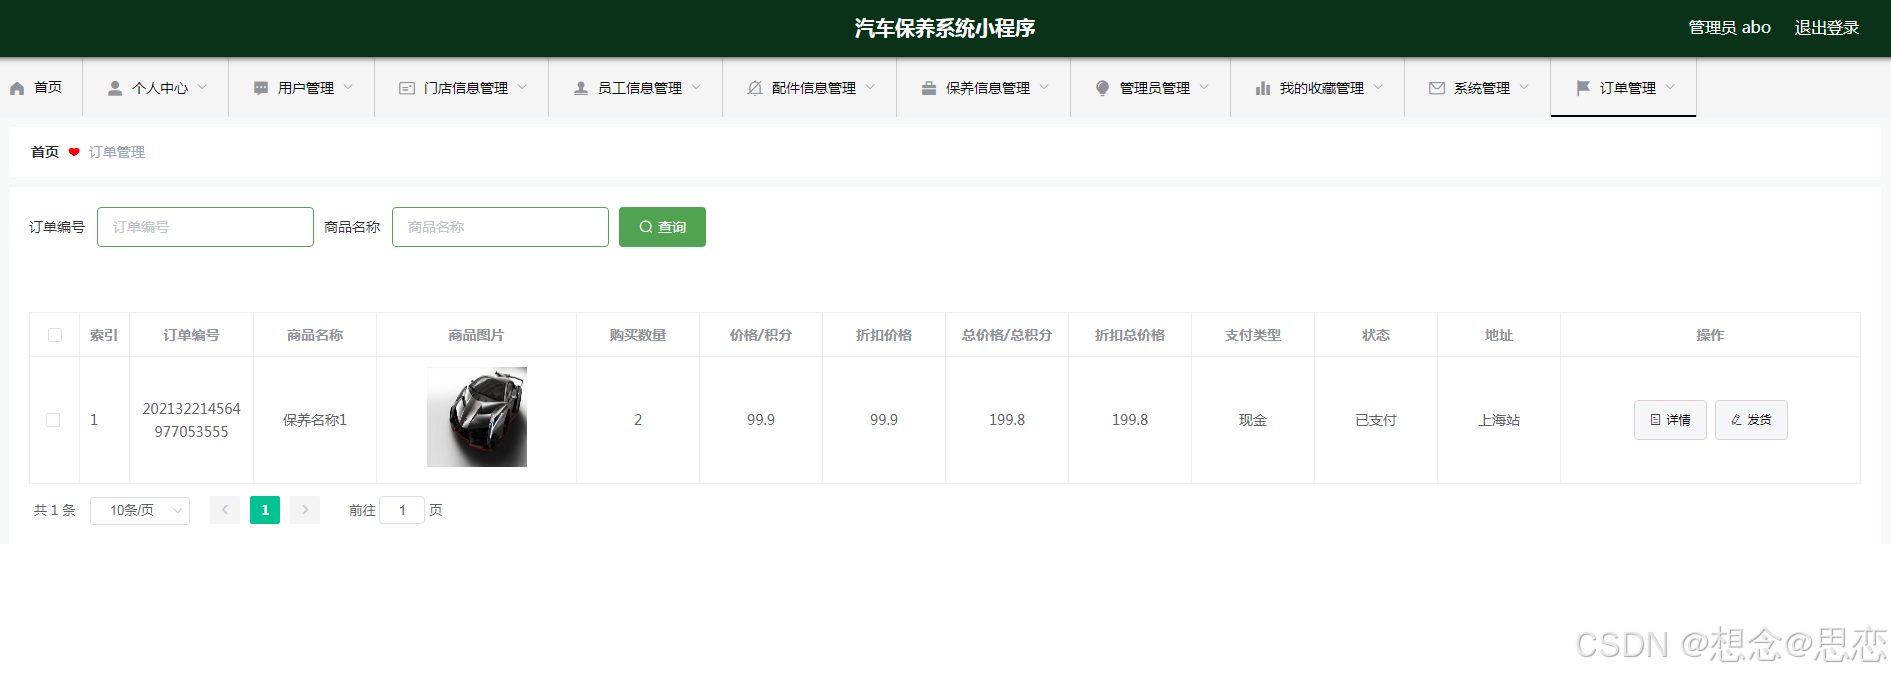Click the magnifier icon in 查询 button
Viewport: 1891px width, 677px height.
(x=646, y=227)
